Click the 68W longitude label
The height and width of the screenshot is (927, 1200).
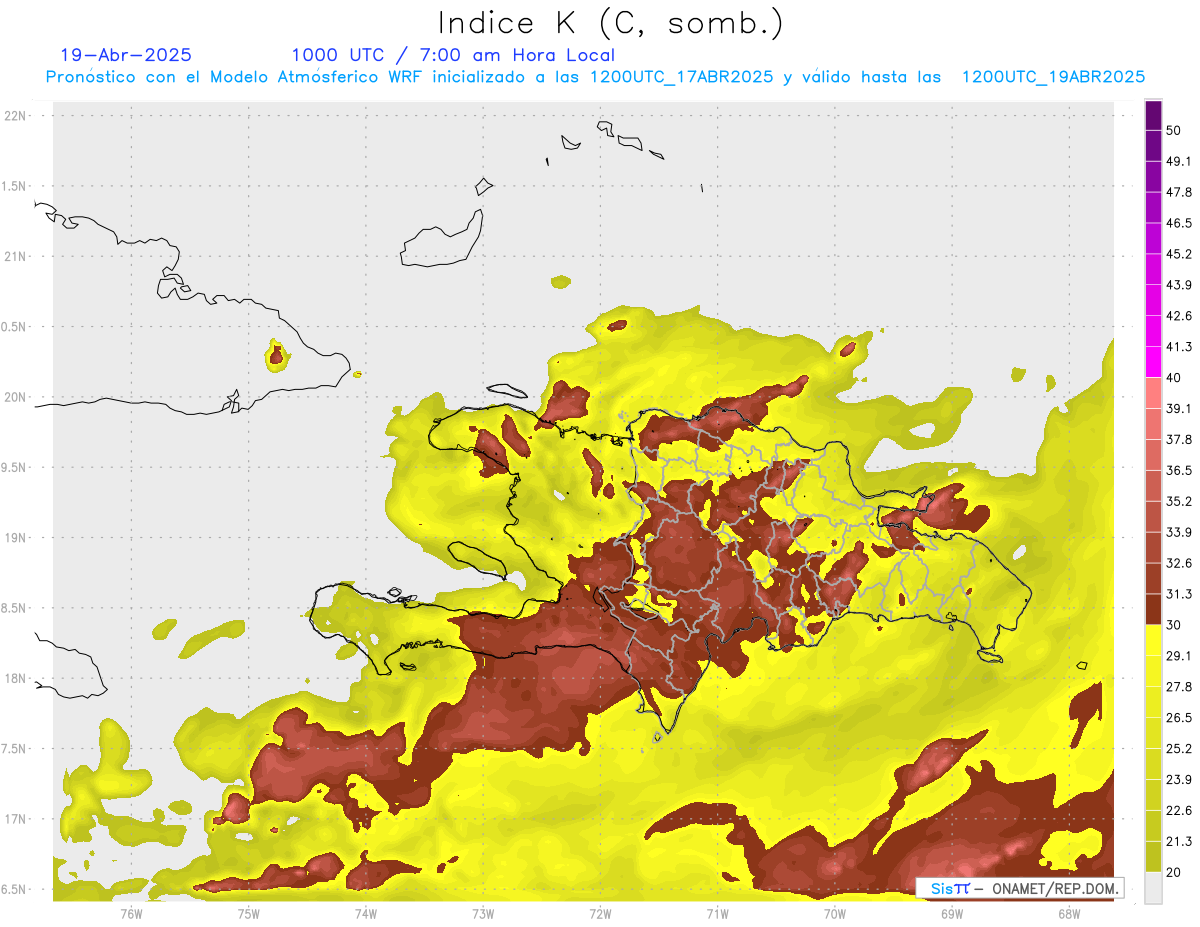click(1068, 913)
